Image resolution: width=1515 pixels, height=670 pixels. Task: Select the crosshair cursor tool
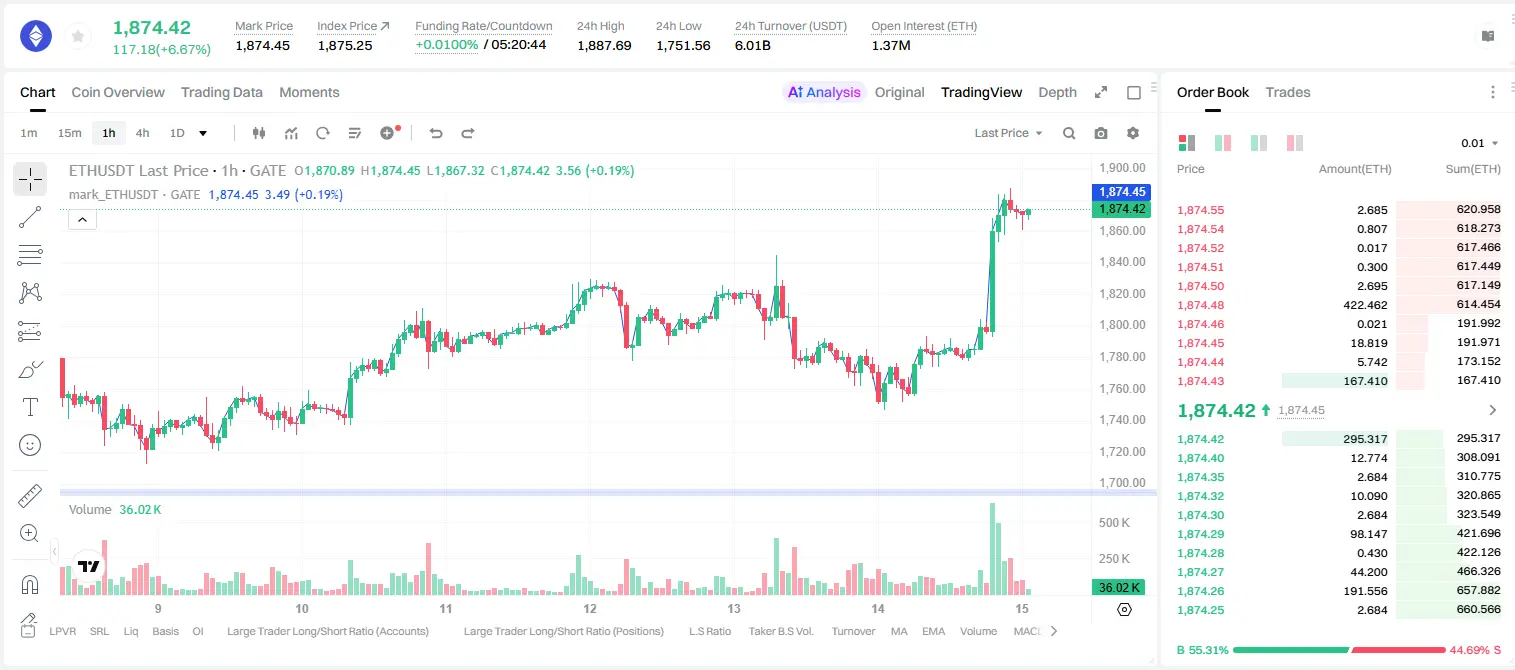30,180
